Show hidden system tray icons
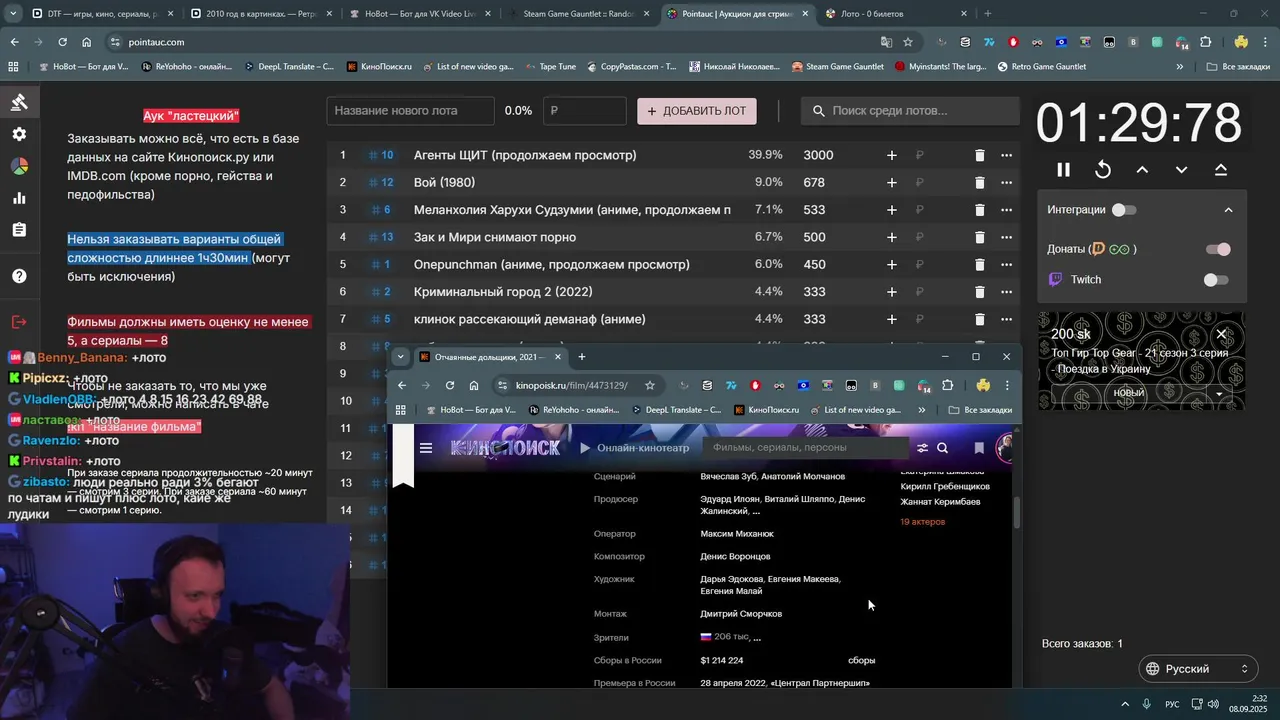Viewport: 1280px width, 720px height. [1125, 704]
